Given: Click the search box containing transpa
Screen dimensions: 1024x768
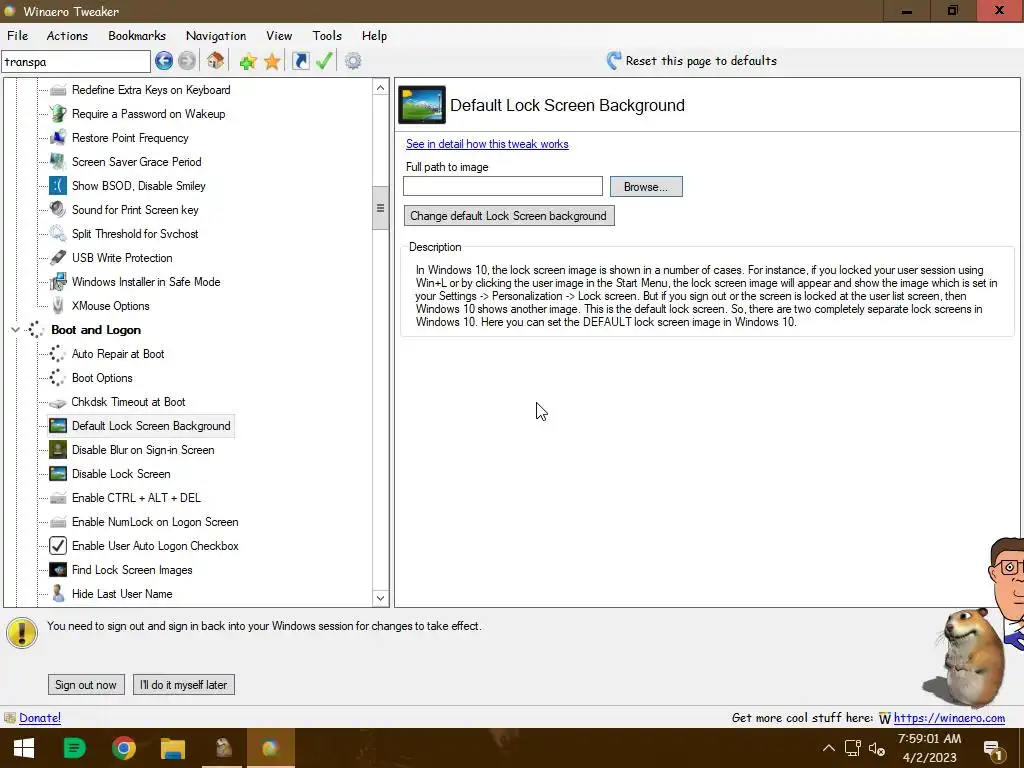Looking at the screenshot, I should [76, 62].
